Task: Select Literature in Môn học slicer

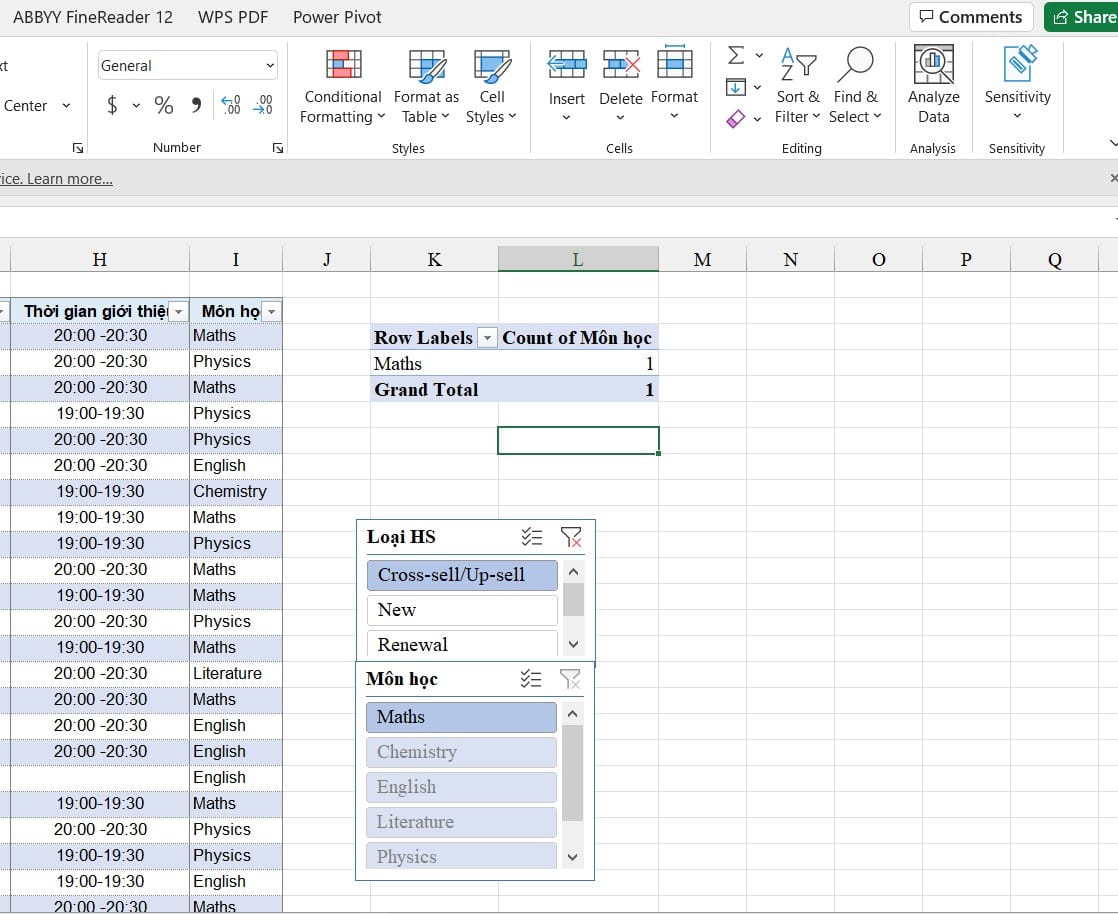Action: click(x=461, y=822)
